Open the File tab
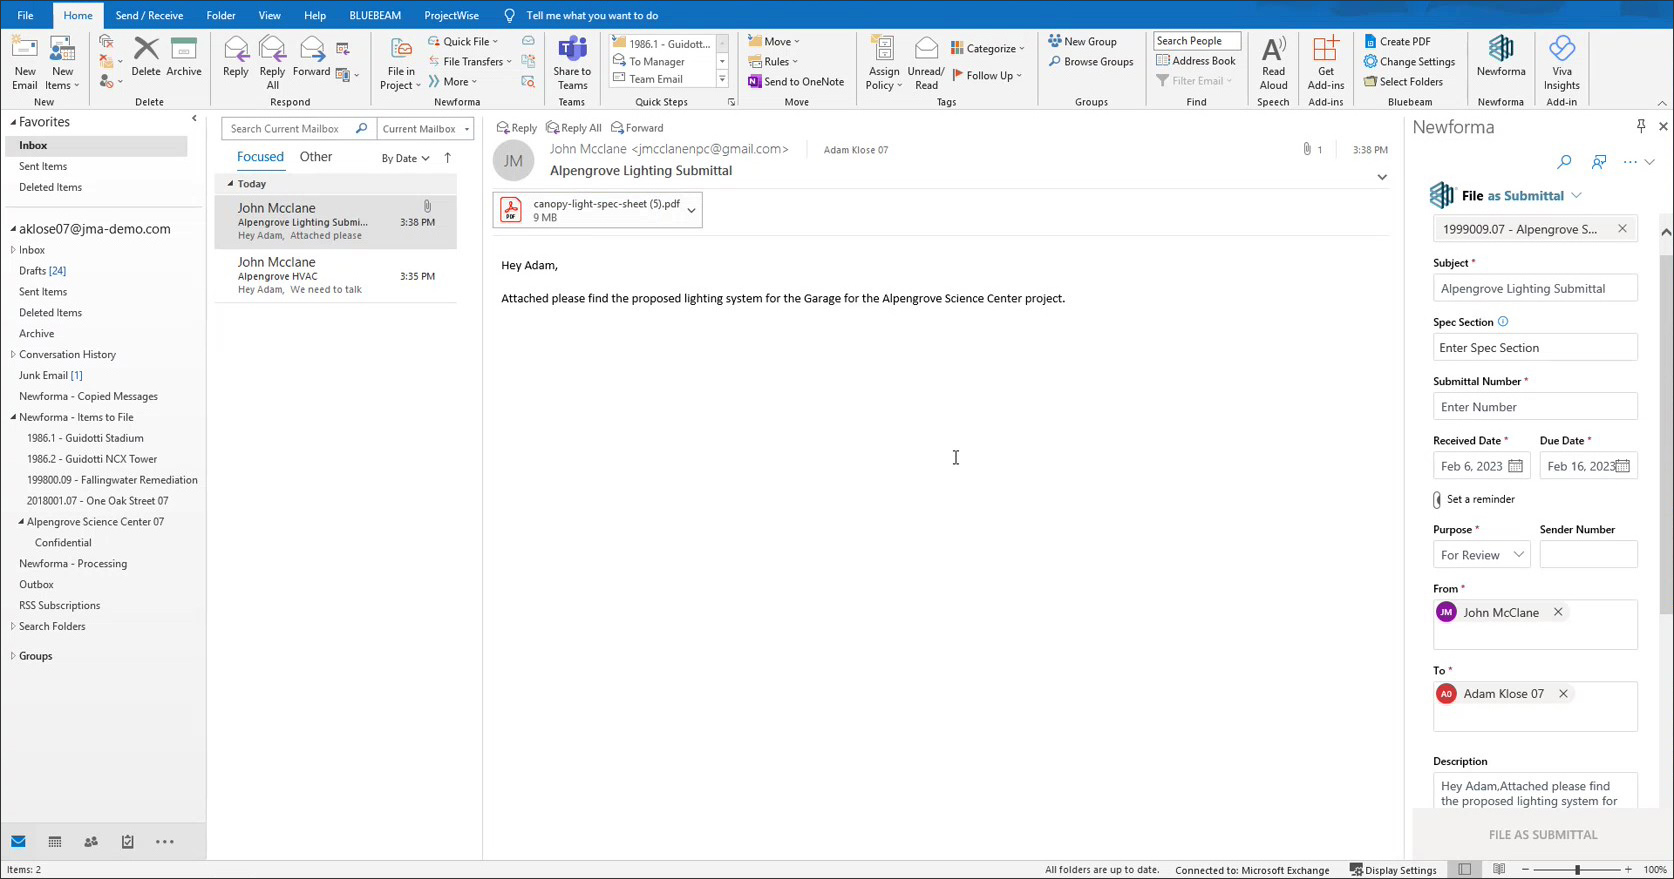Image resolution: width=1674 pixels, height=879 pixels. click(x=25, y=15)
